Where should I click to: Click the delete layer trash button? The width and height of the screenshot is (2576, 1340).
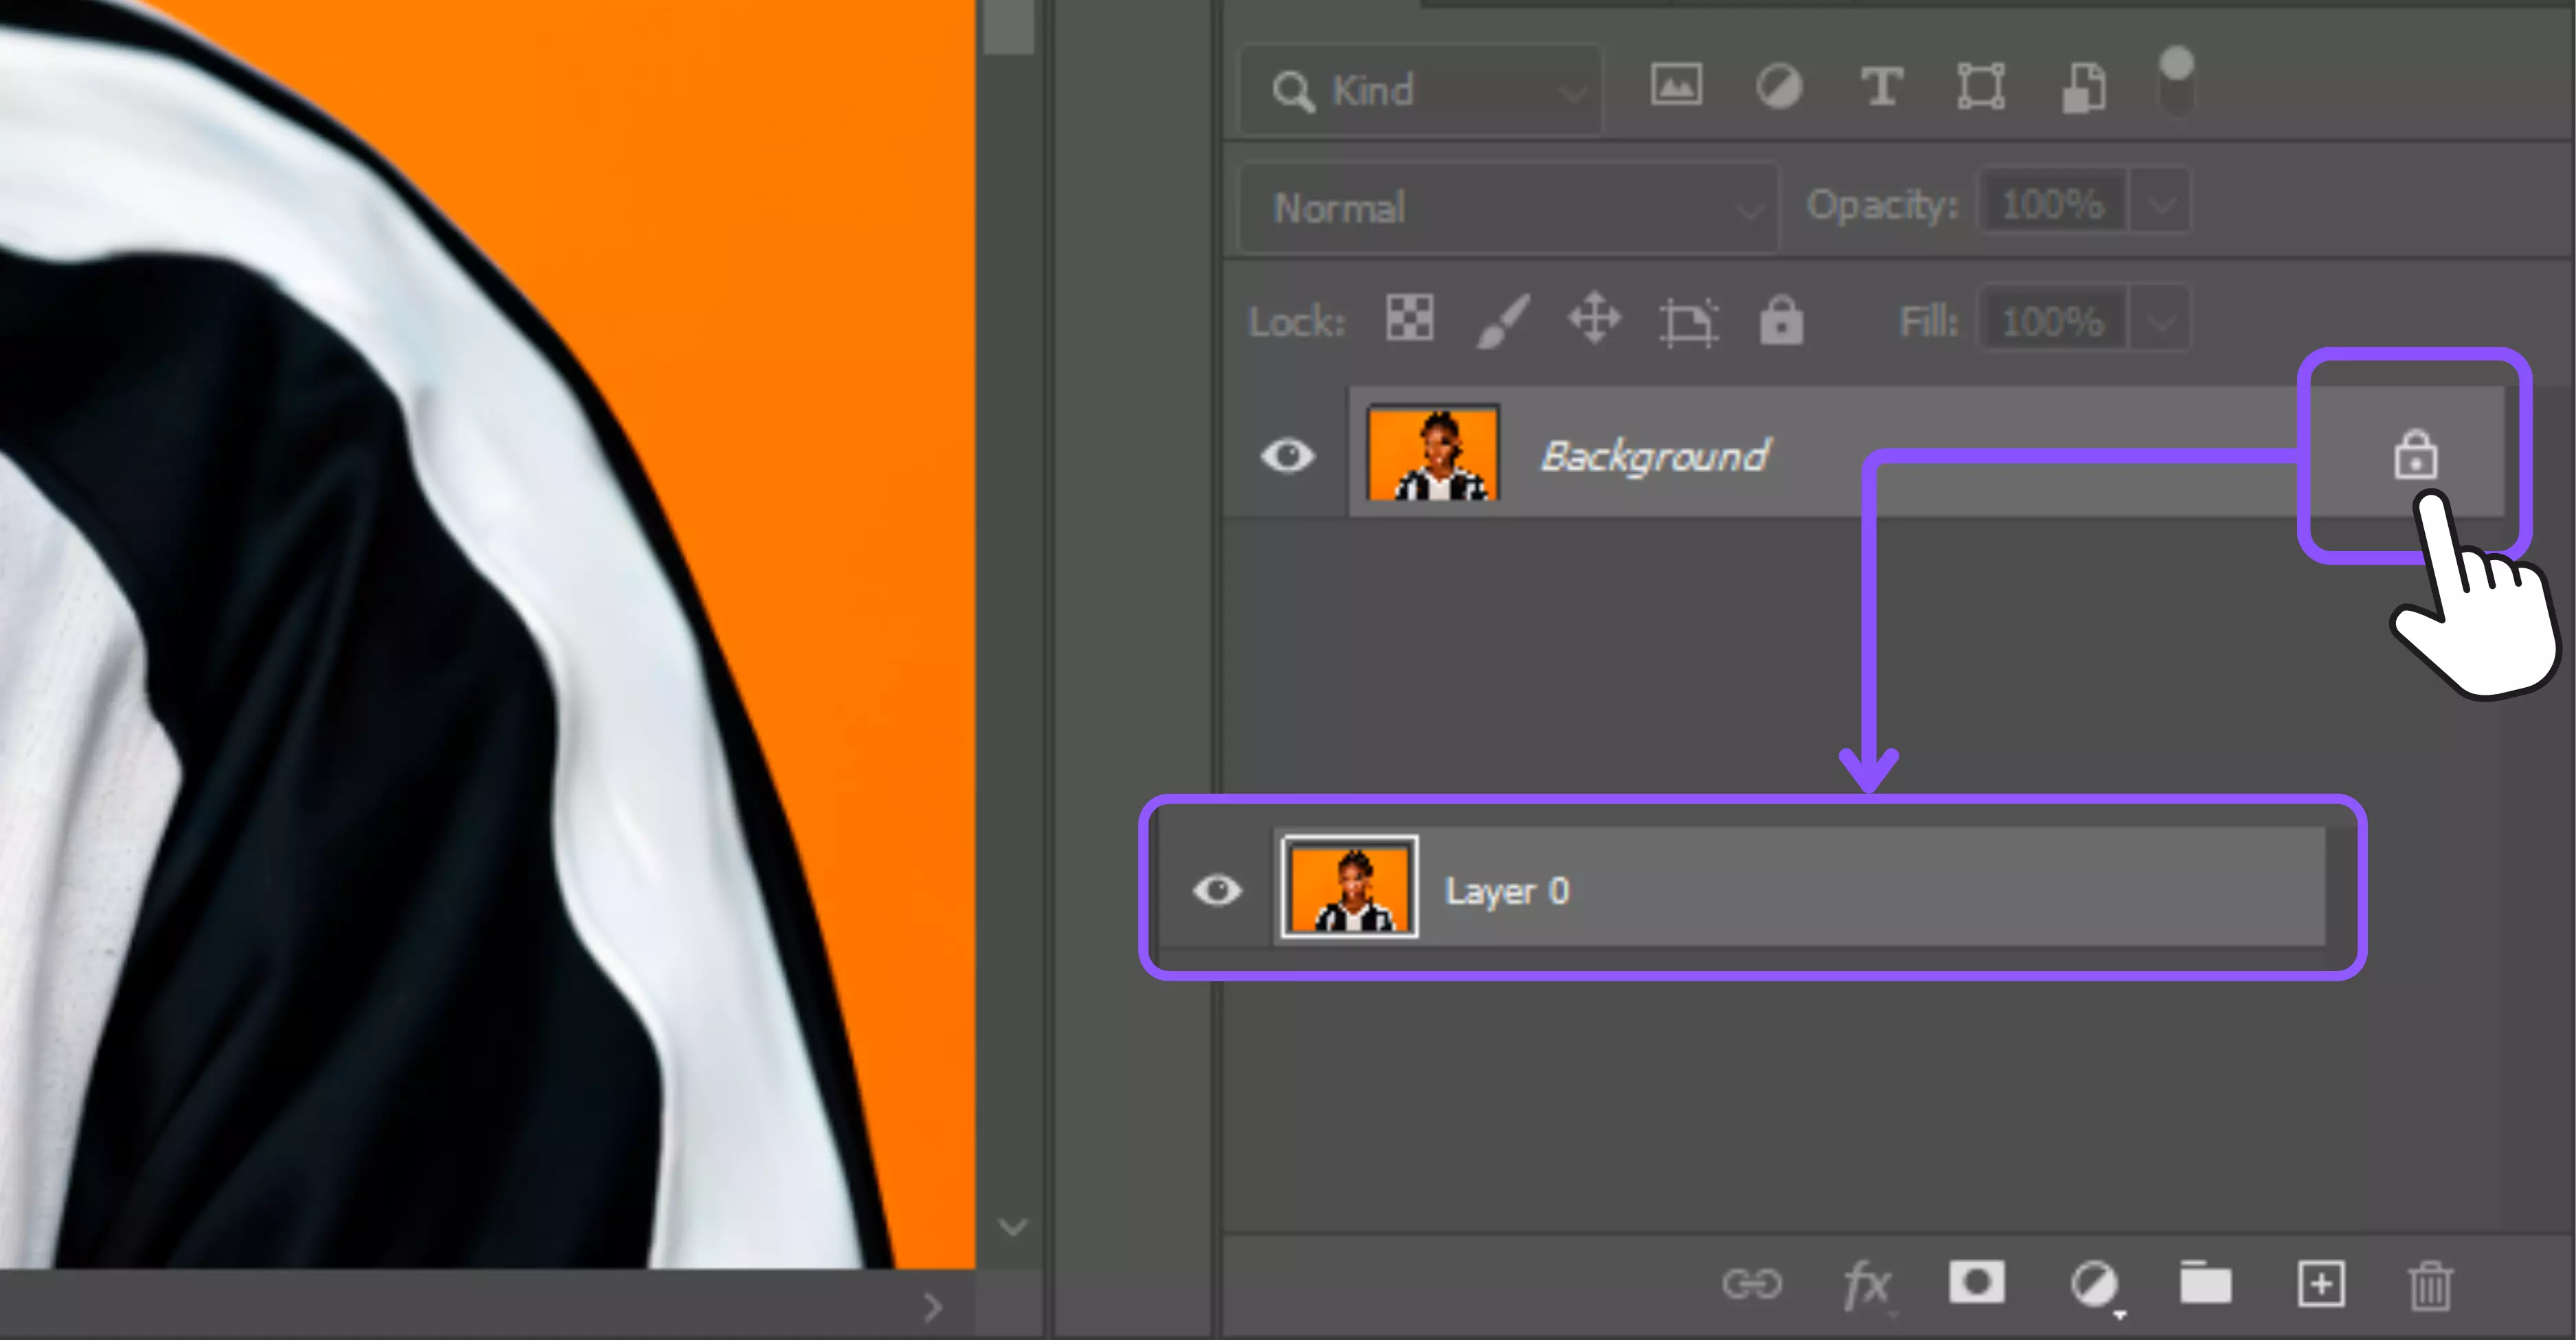point(2429,1285)
